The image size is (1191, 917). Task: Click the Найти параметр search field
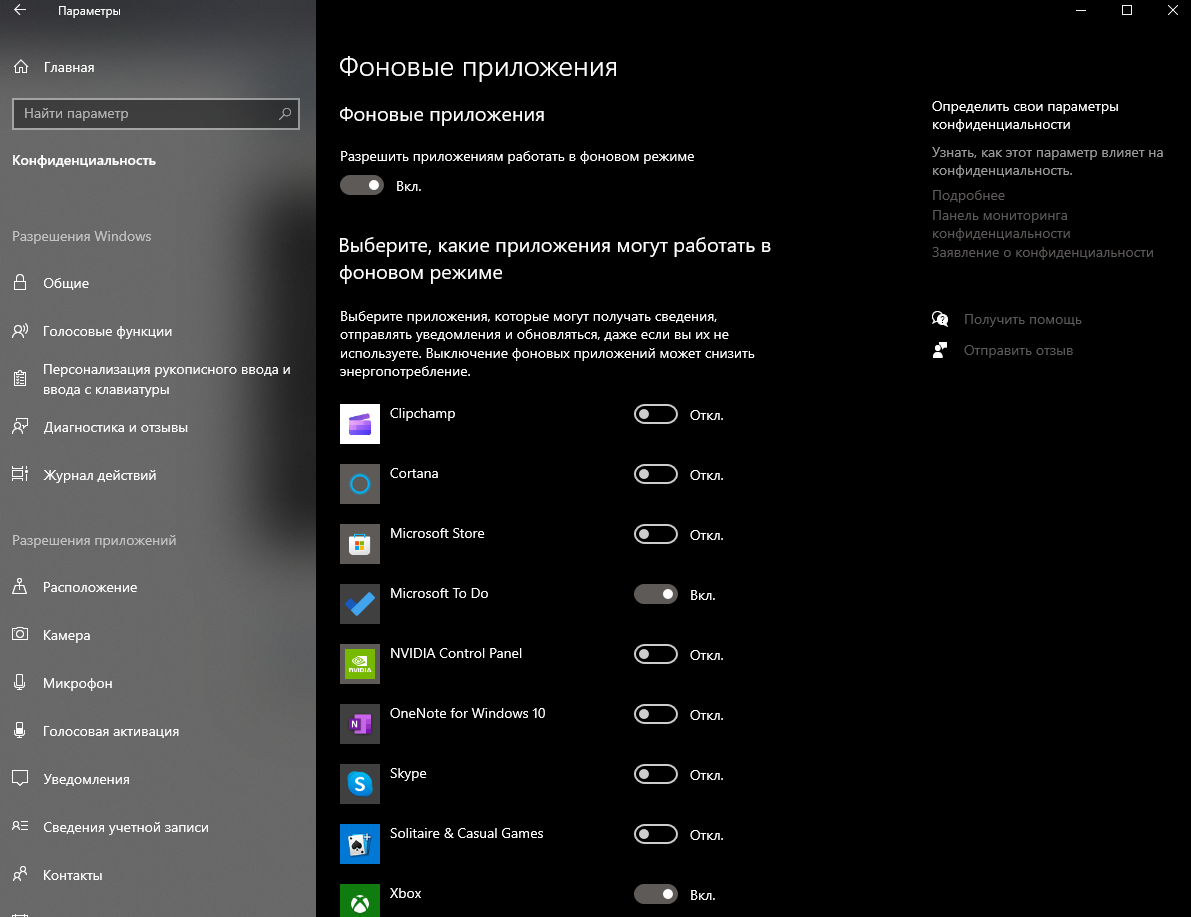(x=156, y=113)
